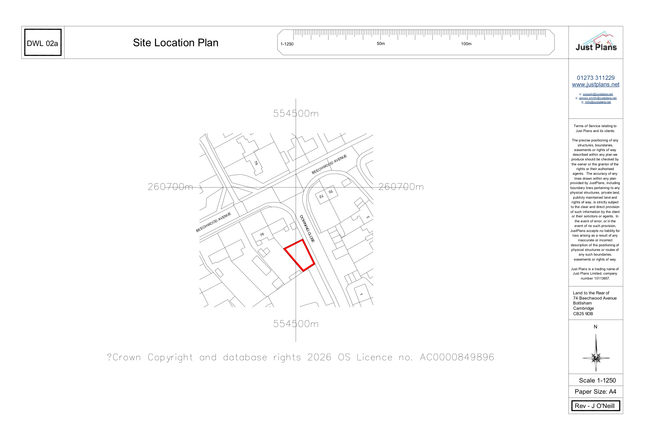Click the '1-1250' label on scale bar
645x430 pixels.
(287, 44)
